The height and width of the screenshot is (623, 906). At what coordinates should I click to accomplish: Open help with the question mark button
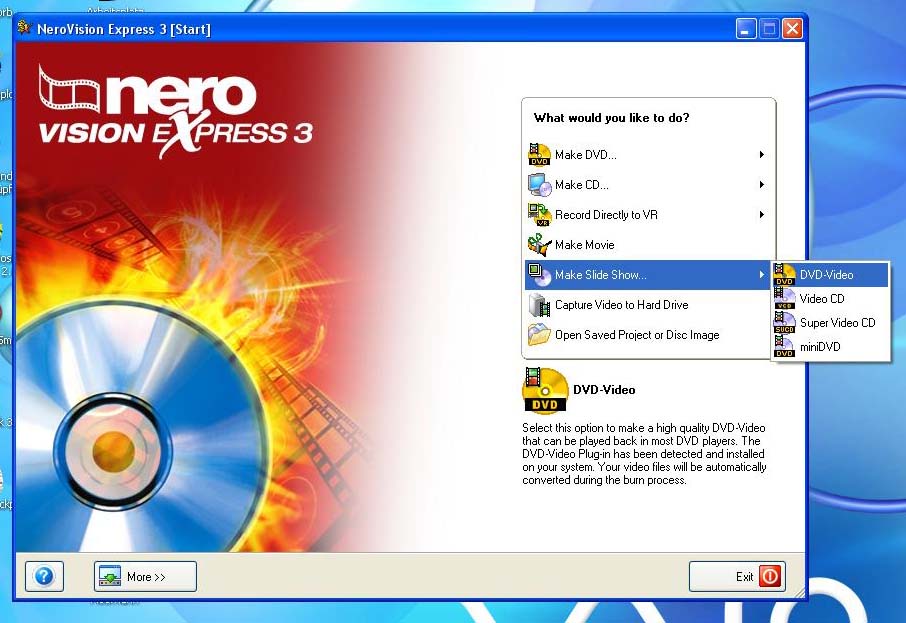[x=44, y=576]
